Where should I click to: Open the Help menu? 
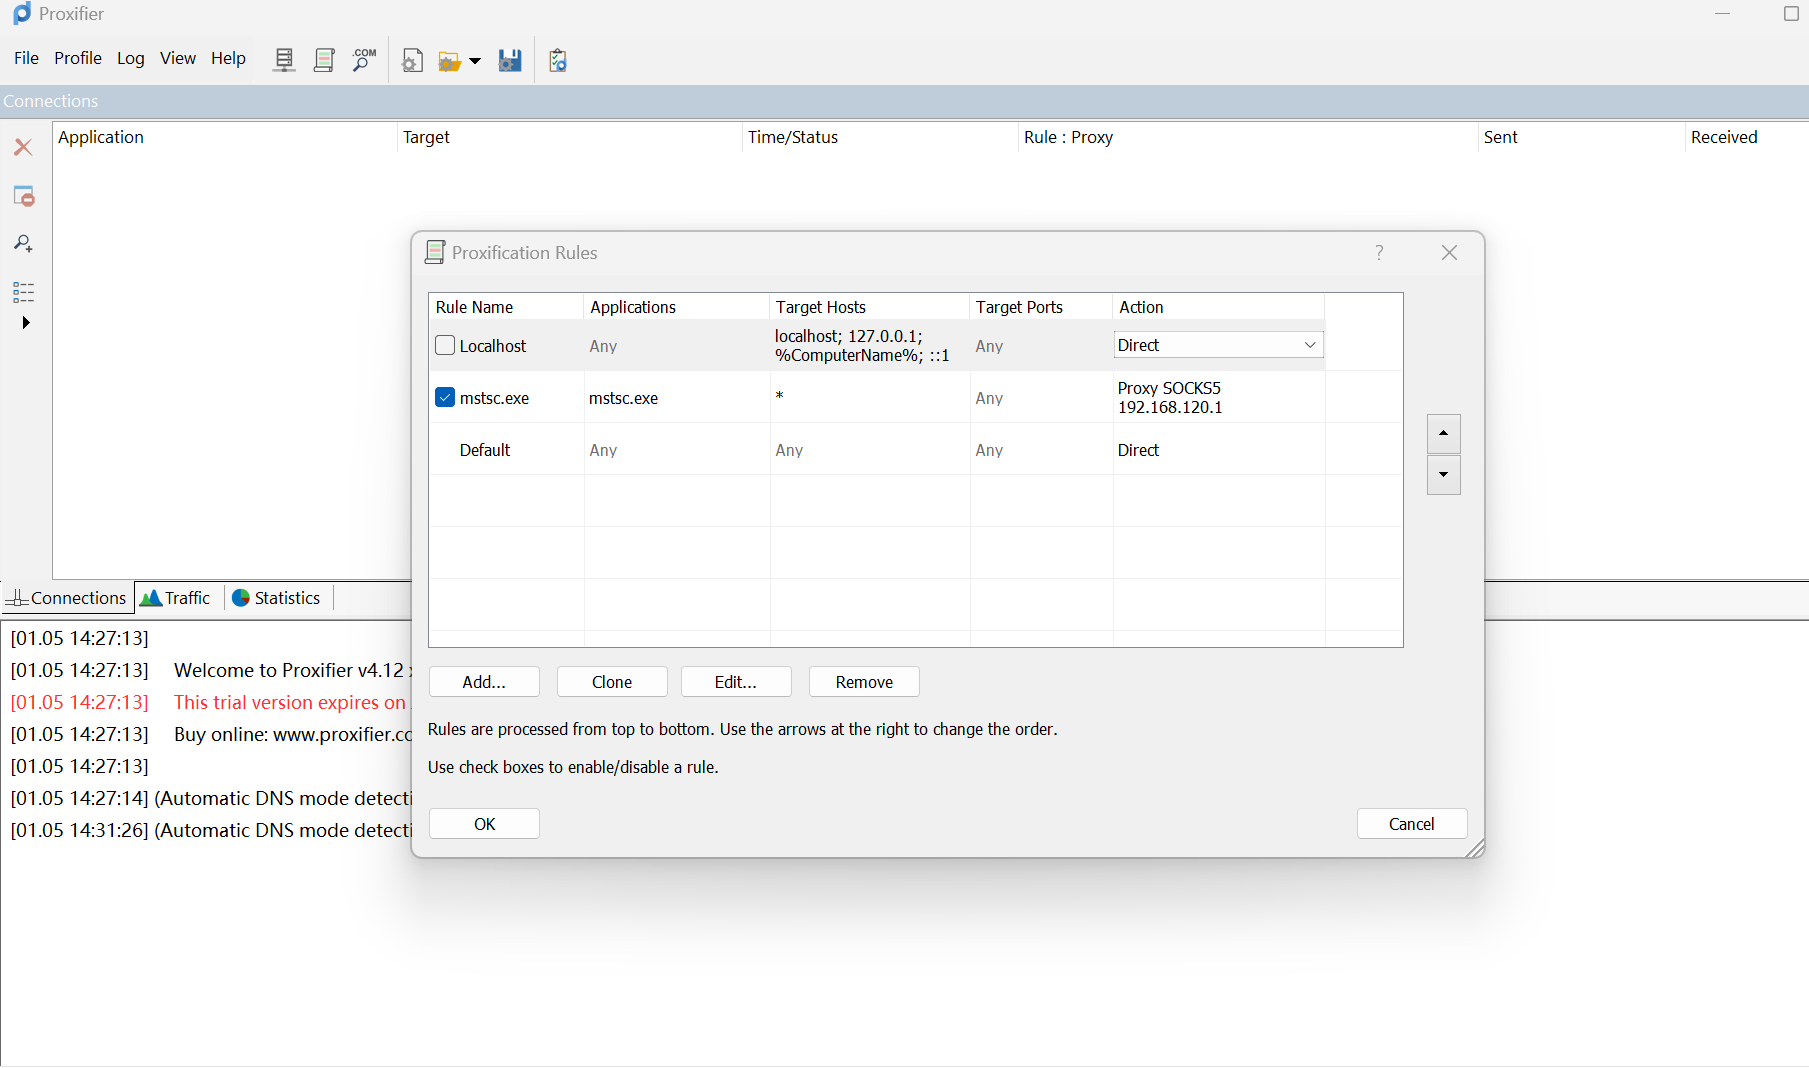tap(228, 58)
